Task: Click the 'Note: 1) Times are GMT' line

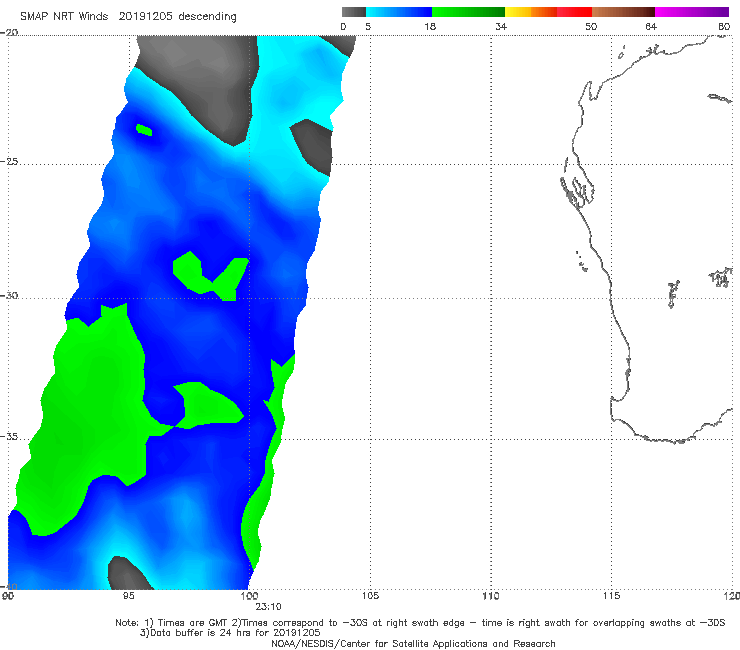Action: pos(420,623)
